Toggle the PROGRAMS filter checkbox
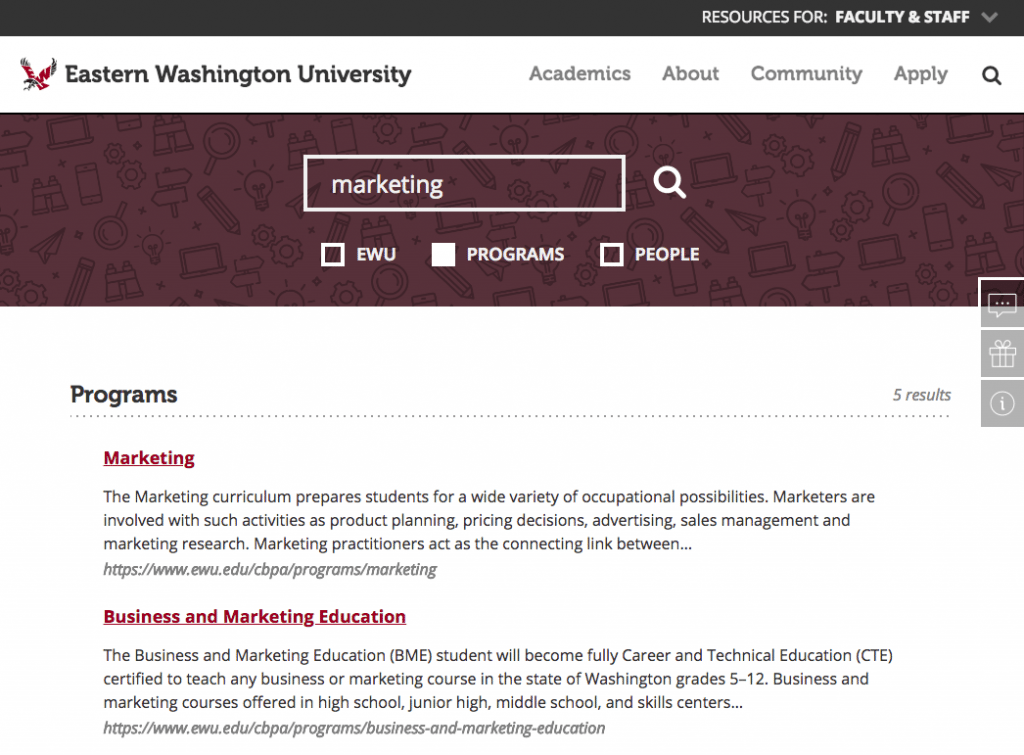Image resolution: width=1024 pixels, height=755 pixels. point(444,255)
